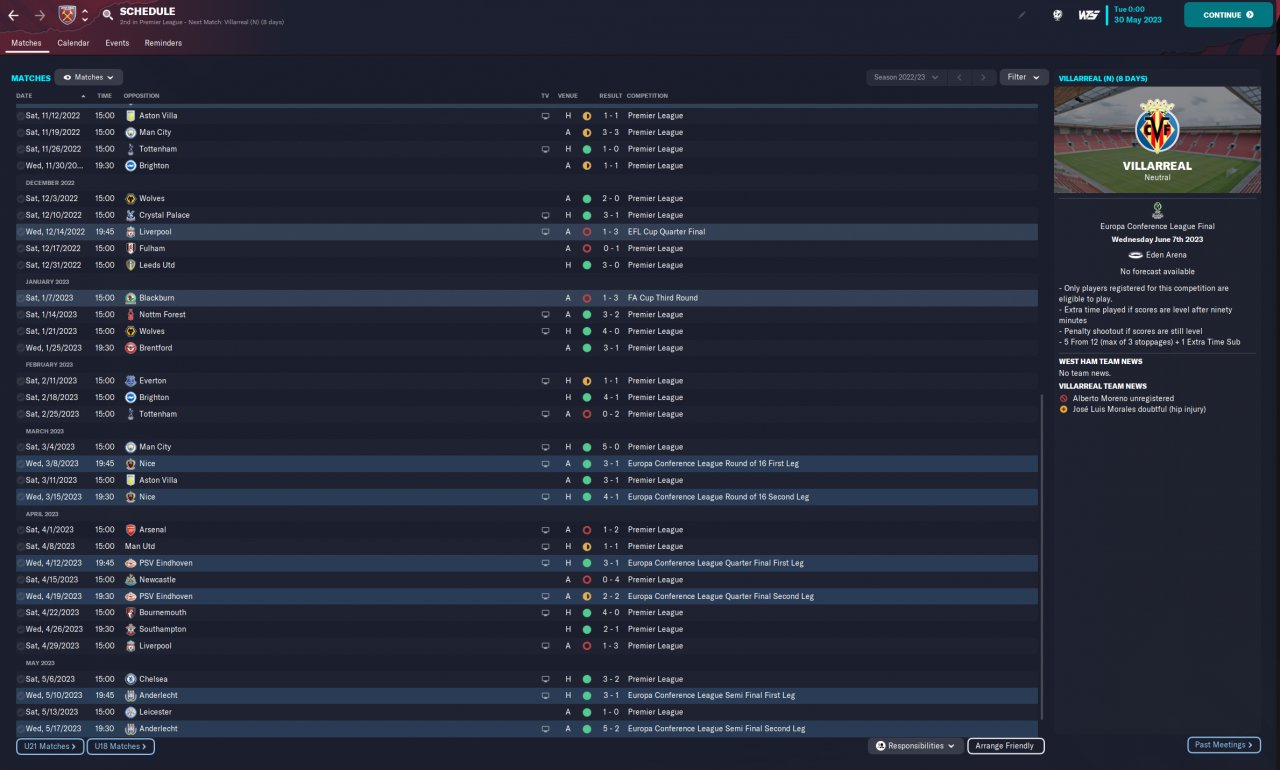The width and height of the screenshot is (1280, 770).
Task: Open the globe trophy icon in top bar
Action: (x=1057, y=15)
